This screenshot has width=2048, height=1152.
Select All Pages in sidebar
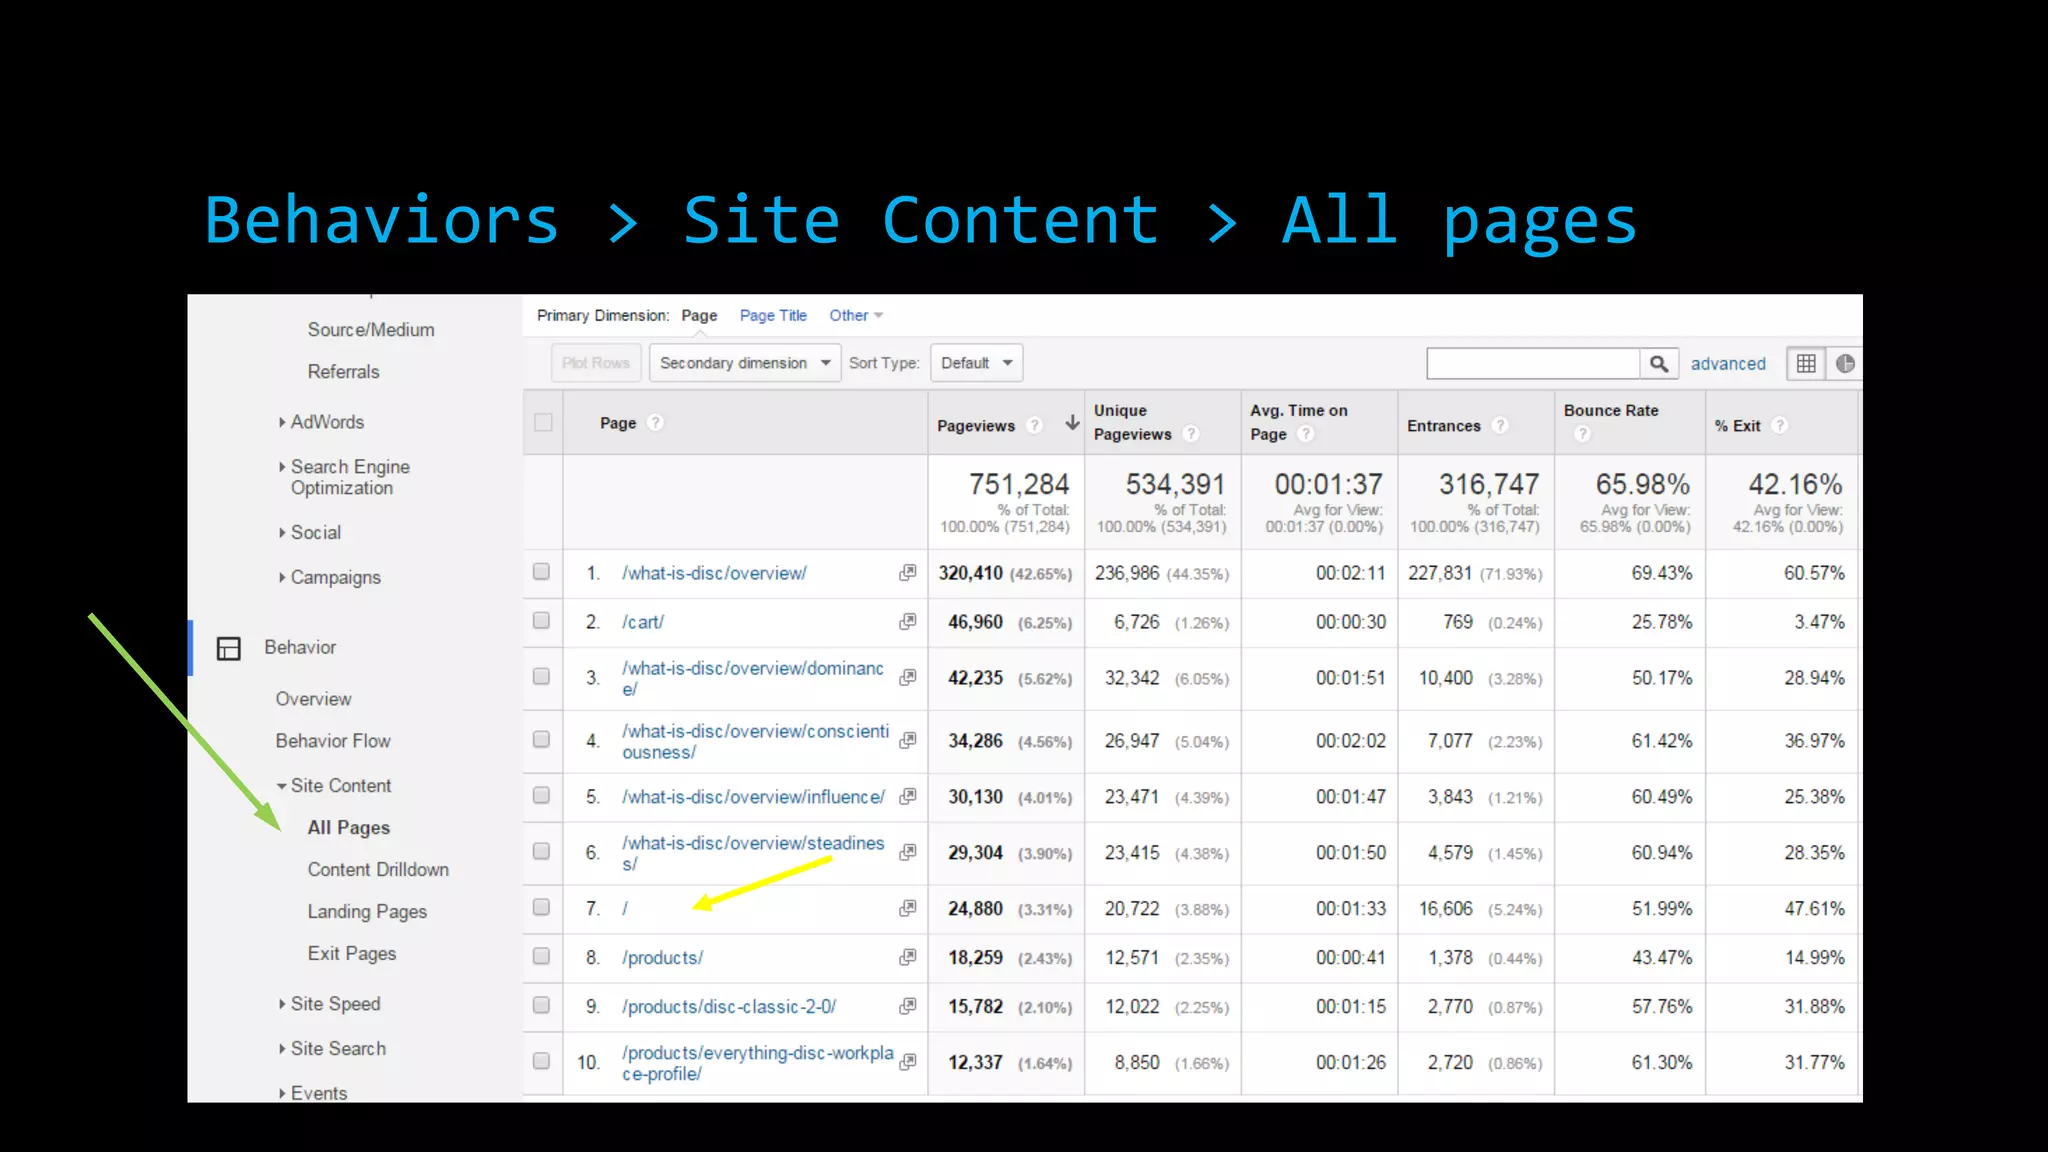(349, 829)
